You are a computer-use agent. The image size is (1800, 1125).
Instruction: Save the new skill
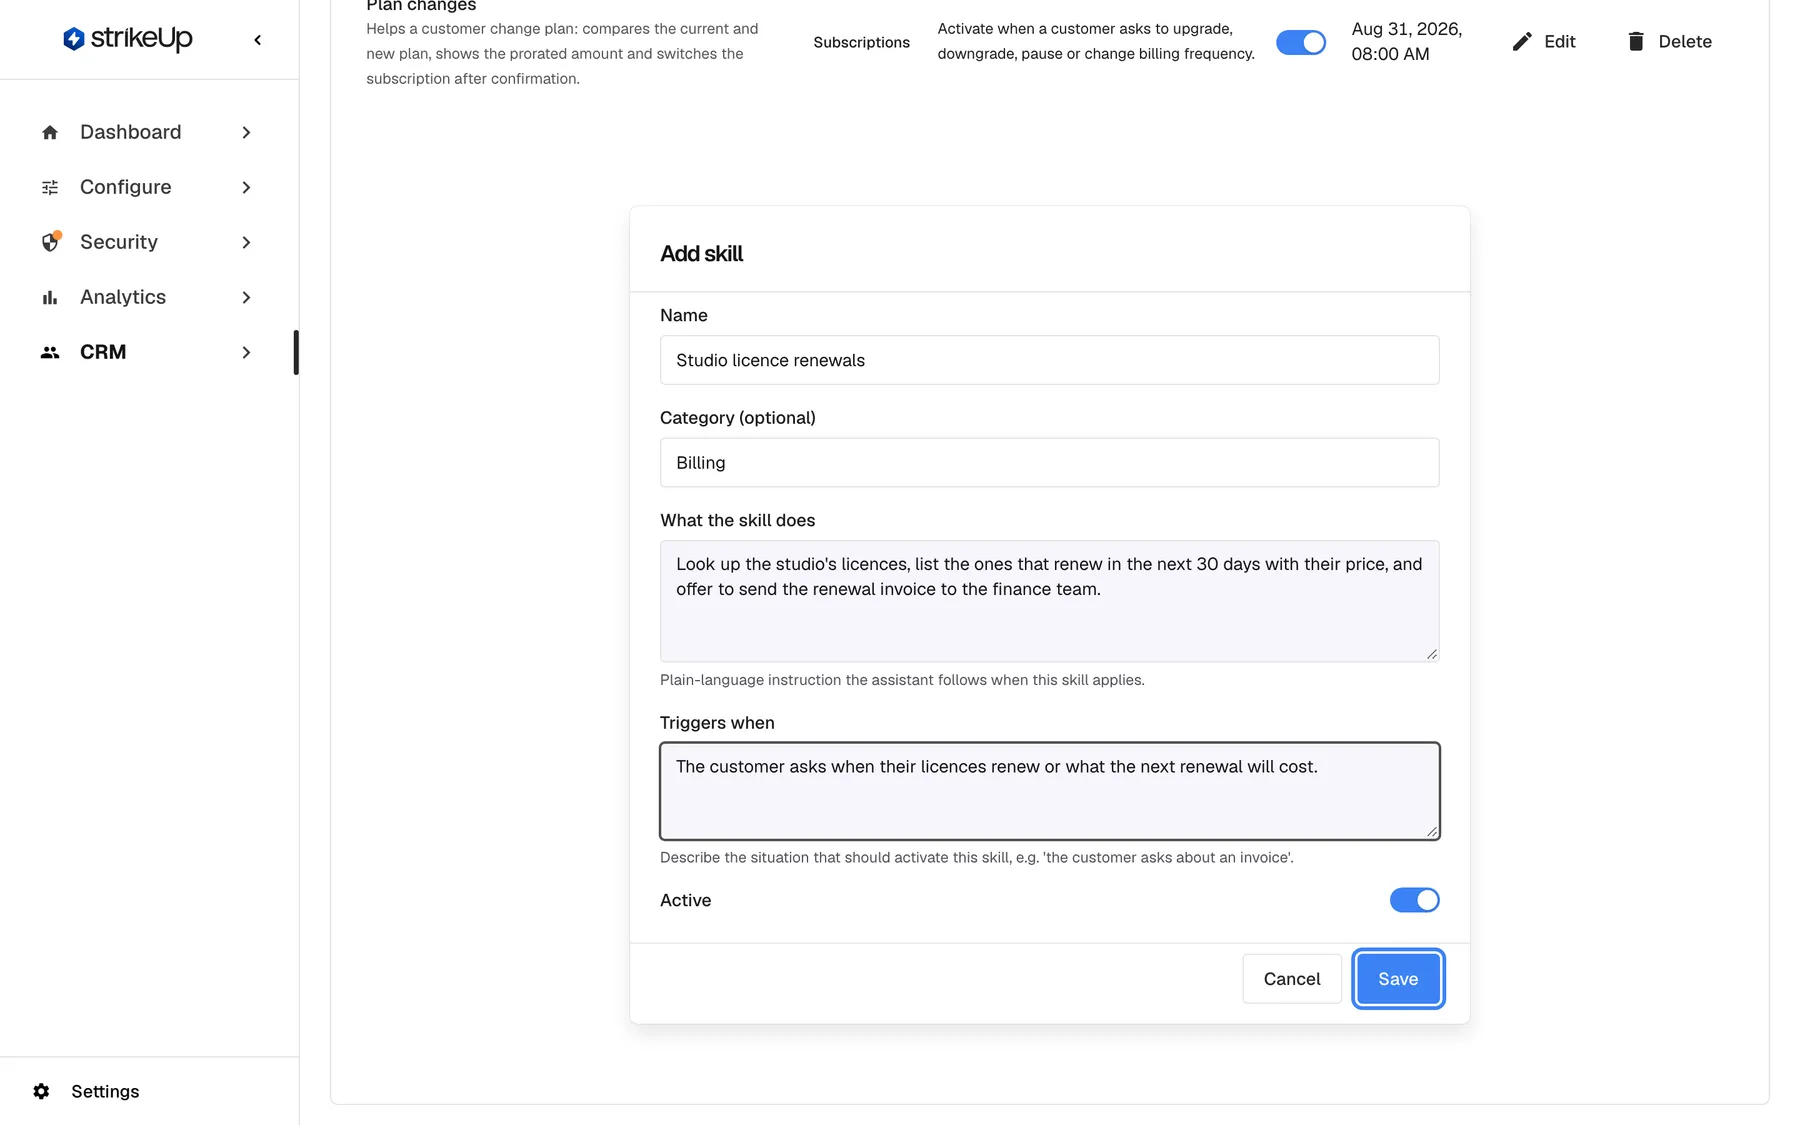[x=1398, y=979]
